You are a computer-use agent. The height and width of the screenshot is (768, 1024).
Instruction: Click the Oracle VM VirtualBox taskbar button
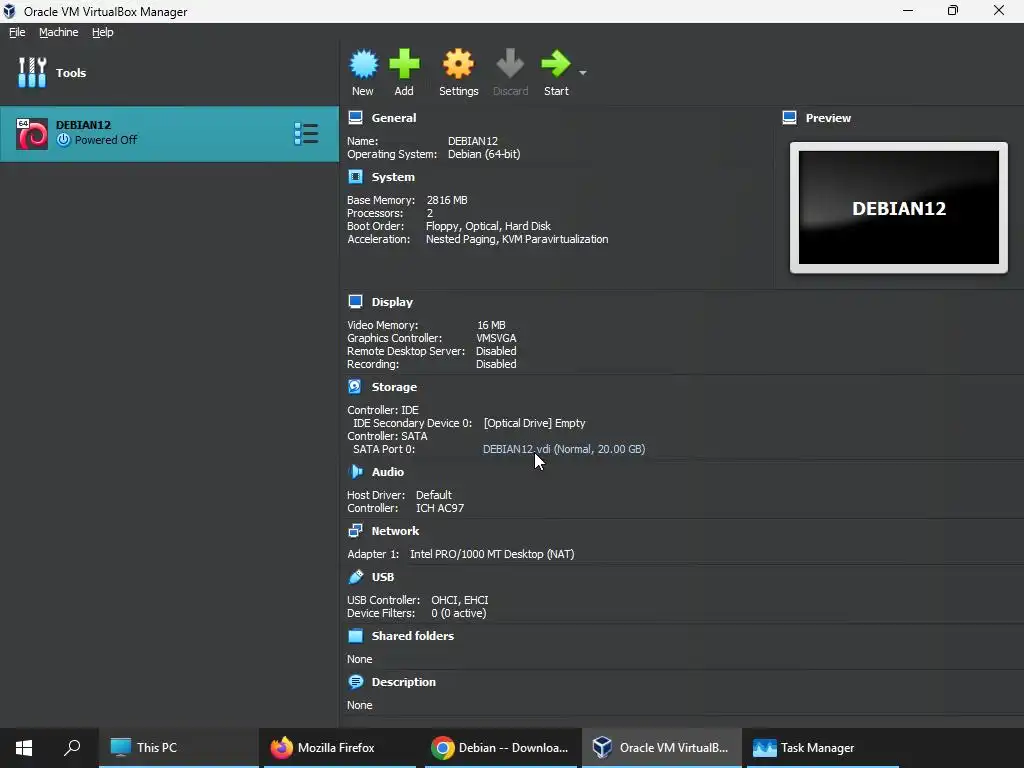(x=662, y=748)
